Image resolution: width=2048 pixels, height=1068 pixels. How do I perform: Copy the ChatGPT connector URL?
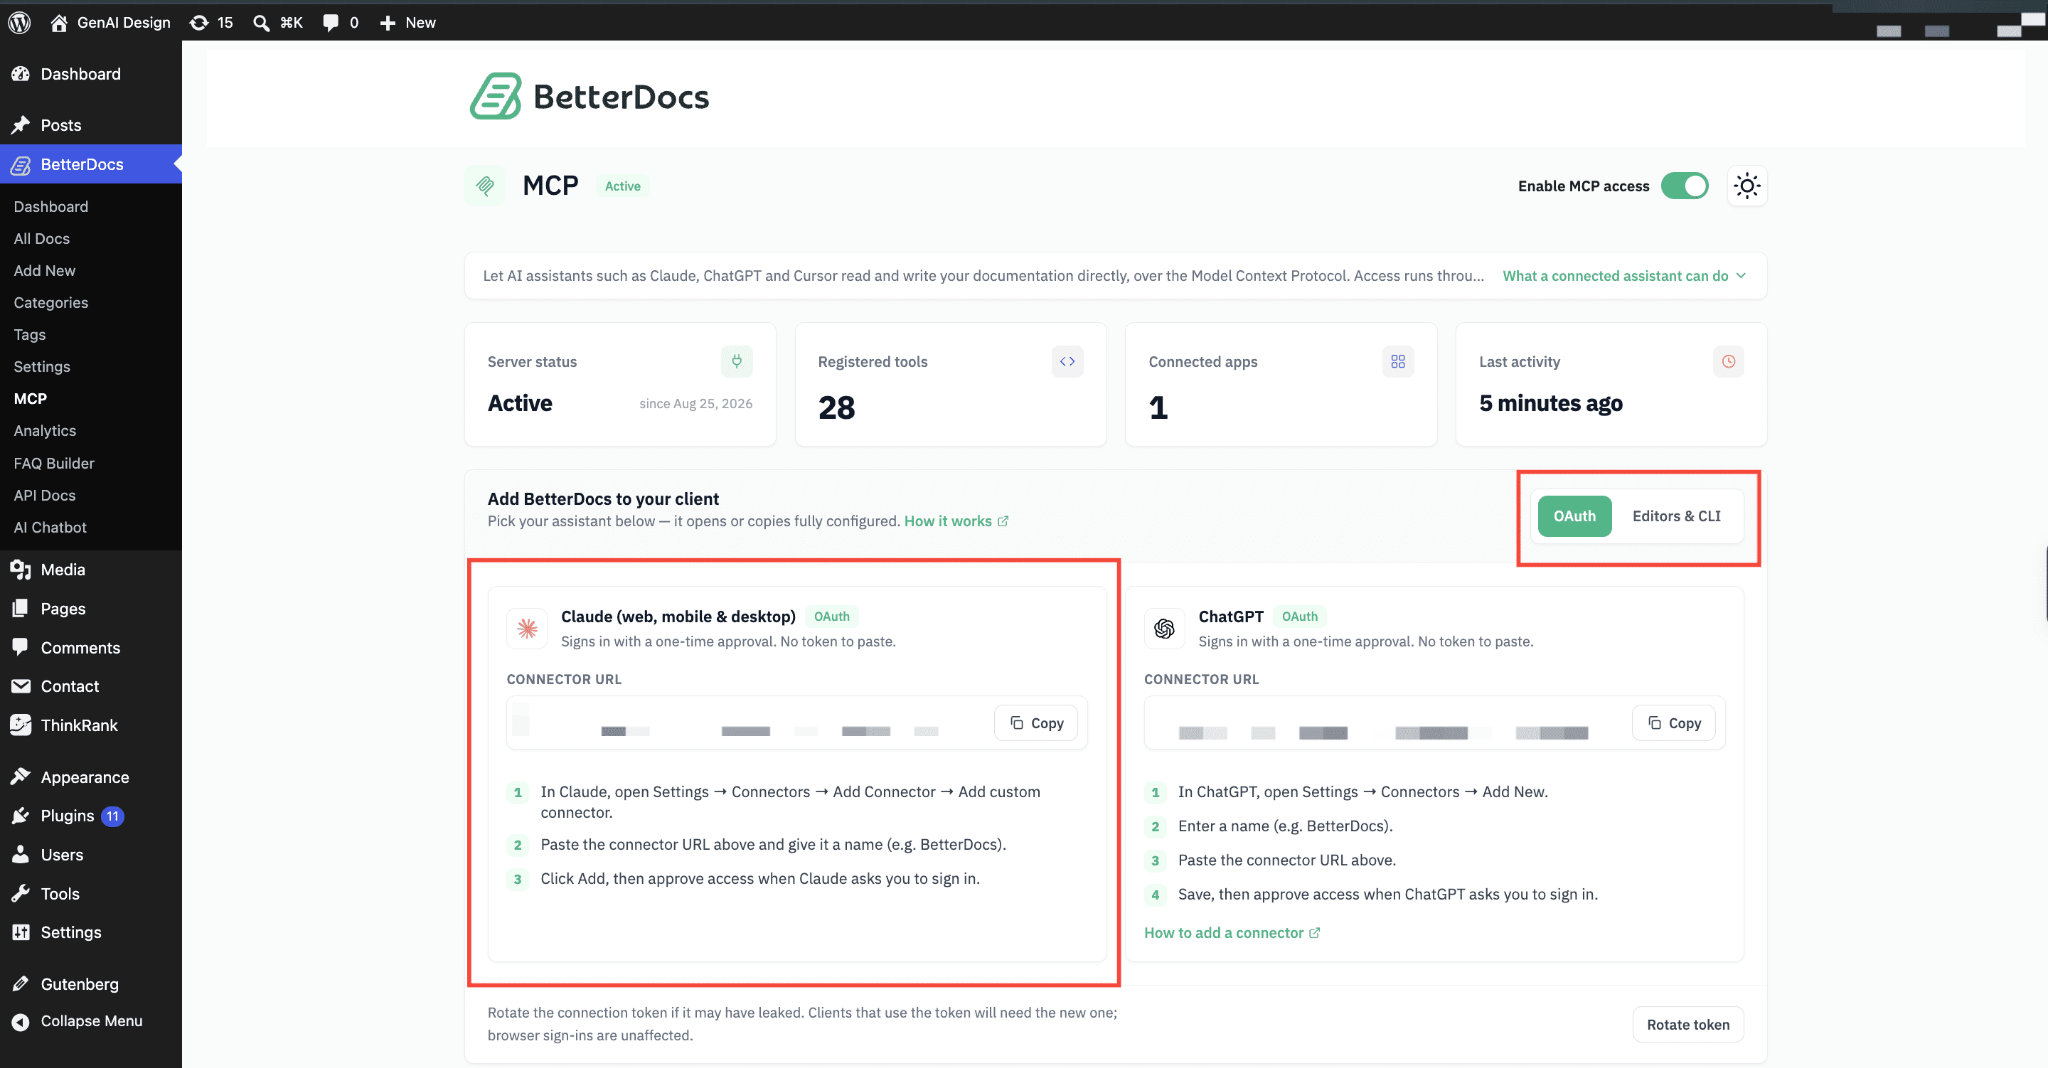(1674, 723)
